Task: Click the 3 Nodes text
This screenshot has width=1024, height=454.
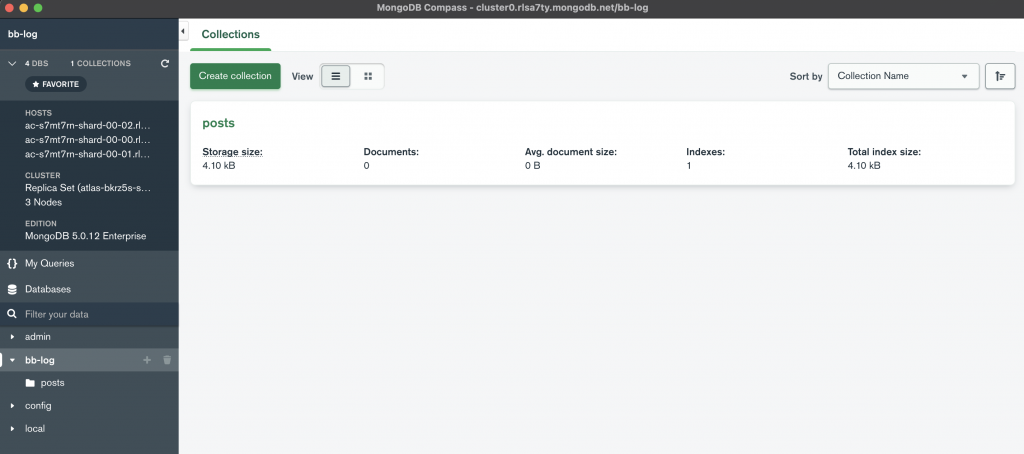Action: pos(43,202)
